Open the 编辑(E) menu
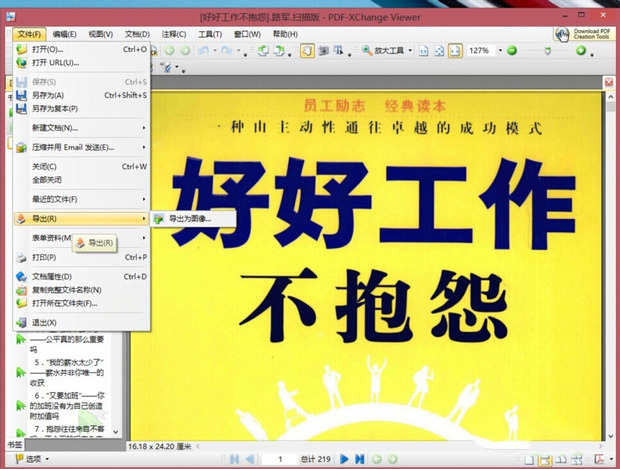 pyautogui.click(x=64, y=34)
